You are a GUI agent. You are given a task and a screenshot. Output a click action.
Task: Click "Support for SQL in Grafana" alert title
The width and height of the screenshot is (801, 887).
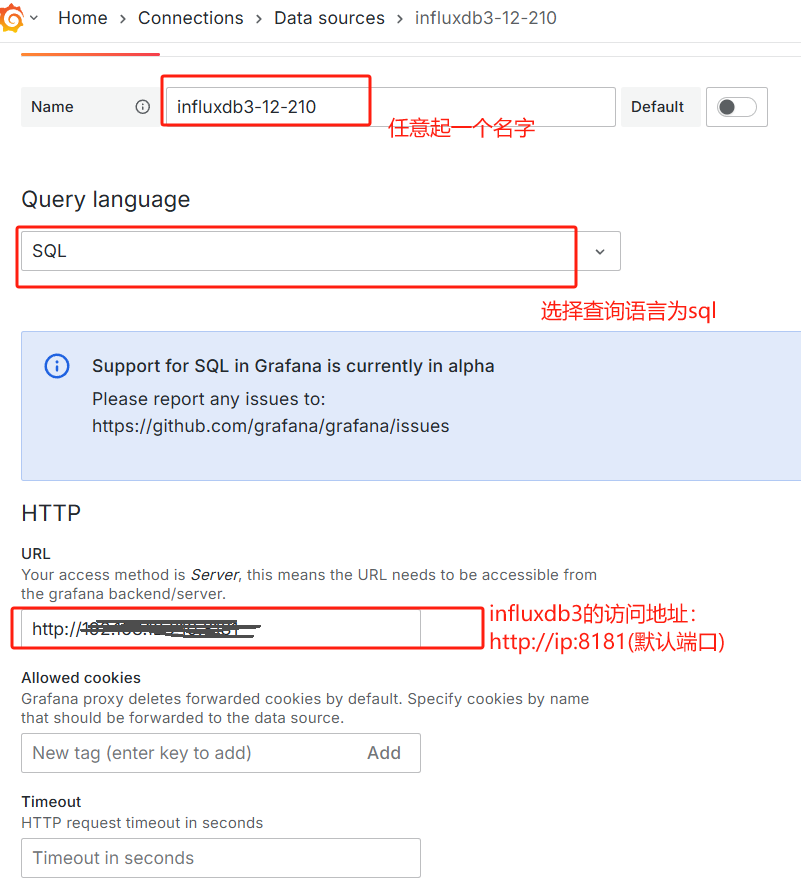pyautogui.click(x=293, y=366)
